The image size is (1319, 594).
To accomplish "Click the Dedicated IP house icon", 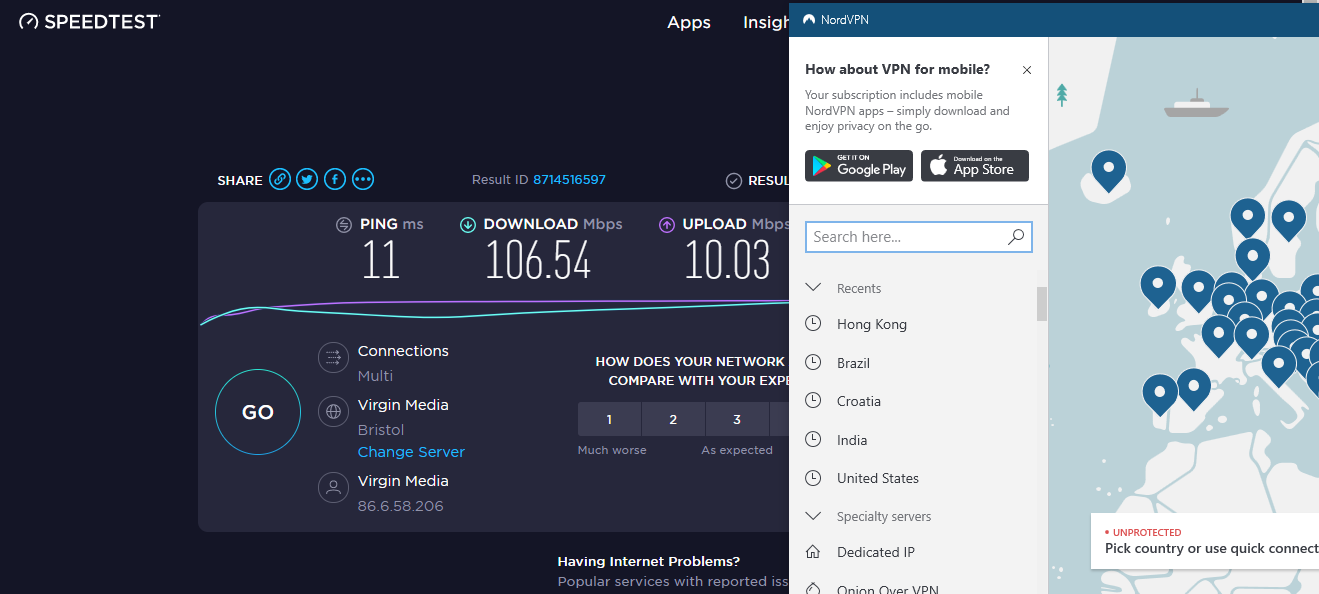I will 814,552.
